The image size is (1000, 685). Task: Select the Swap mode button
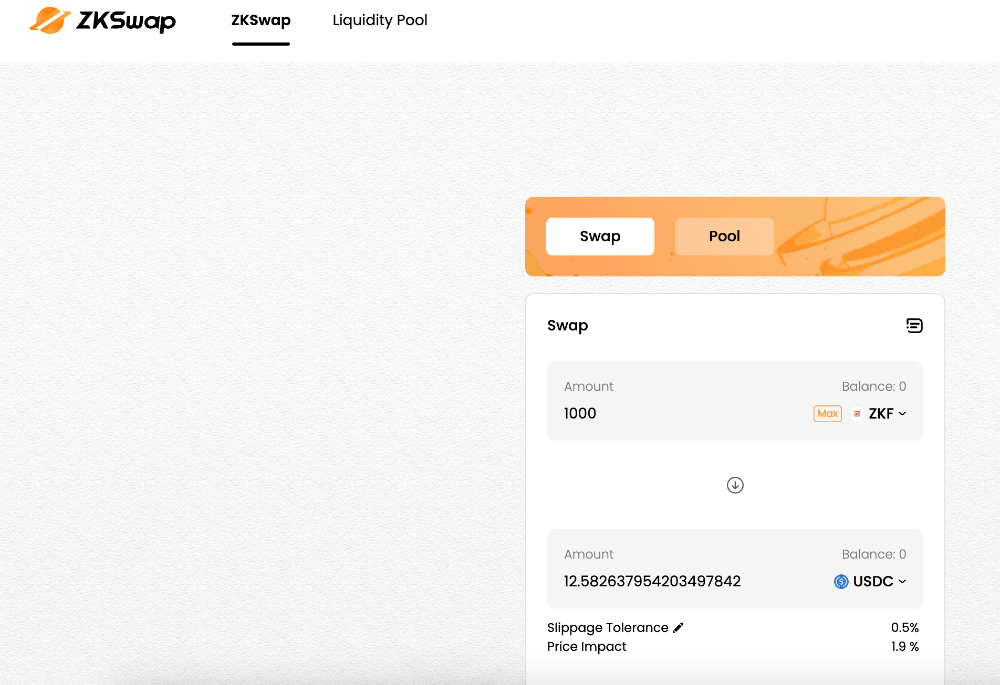coord(600,237)
